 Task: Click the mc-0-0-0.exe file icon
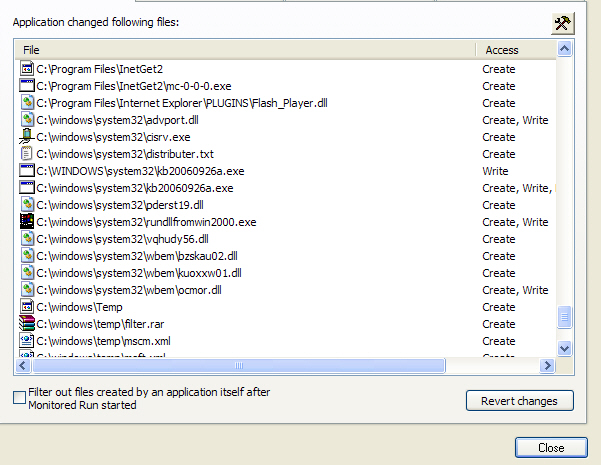point(27,86)
